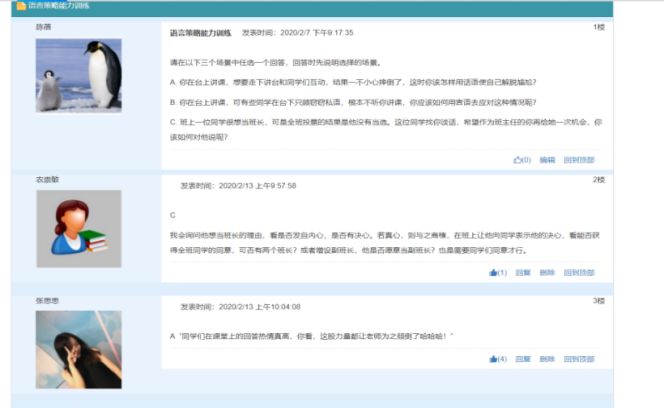Click the 2楼 poster's username above cartoon avatar
664x408 pixels.
(x=47, y=180)
